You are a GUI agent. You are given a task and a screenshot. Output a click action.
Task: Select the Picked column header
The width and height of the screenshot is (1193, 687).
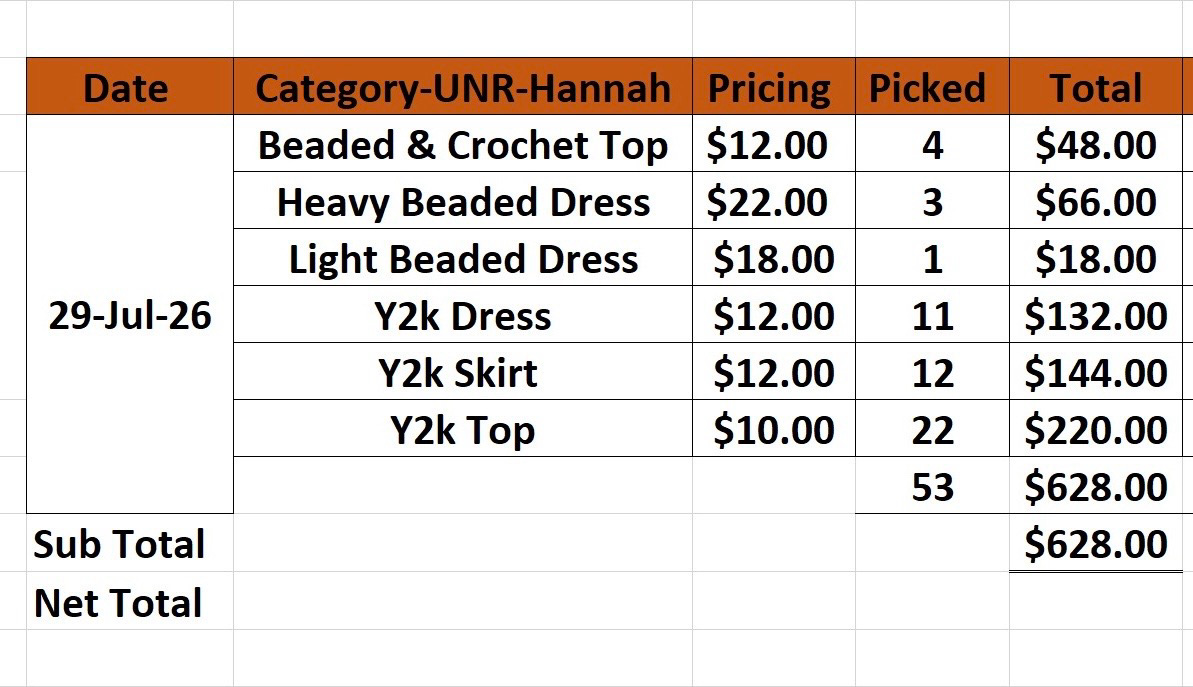pyautogui.click(x=932, y=87)
